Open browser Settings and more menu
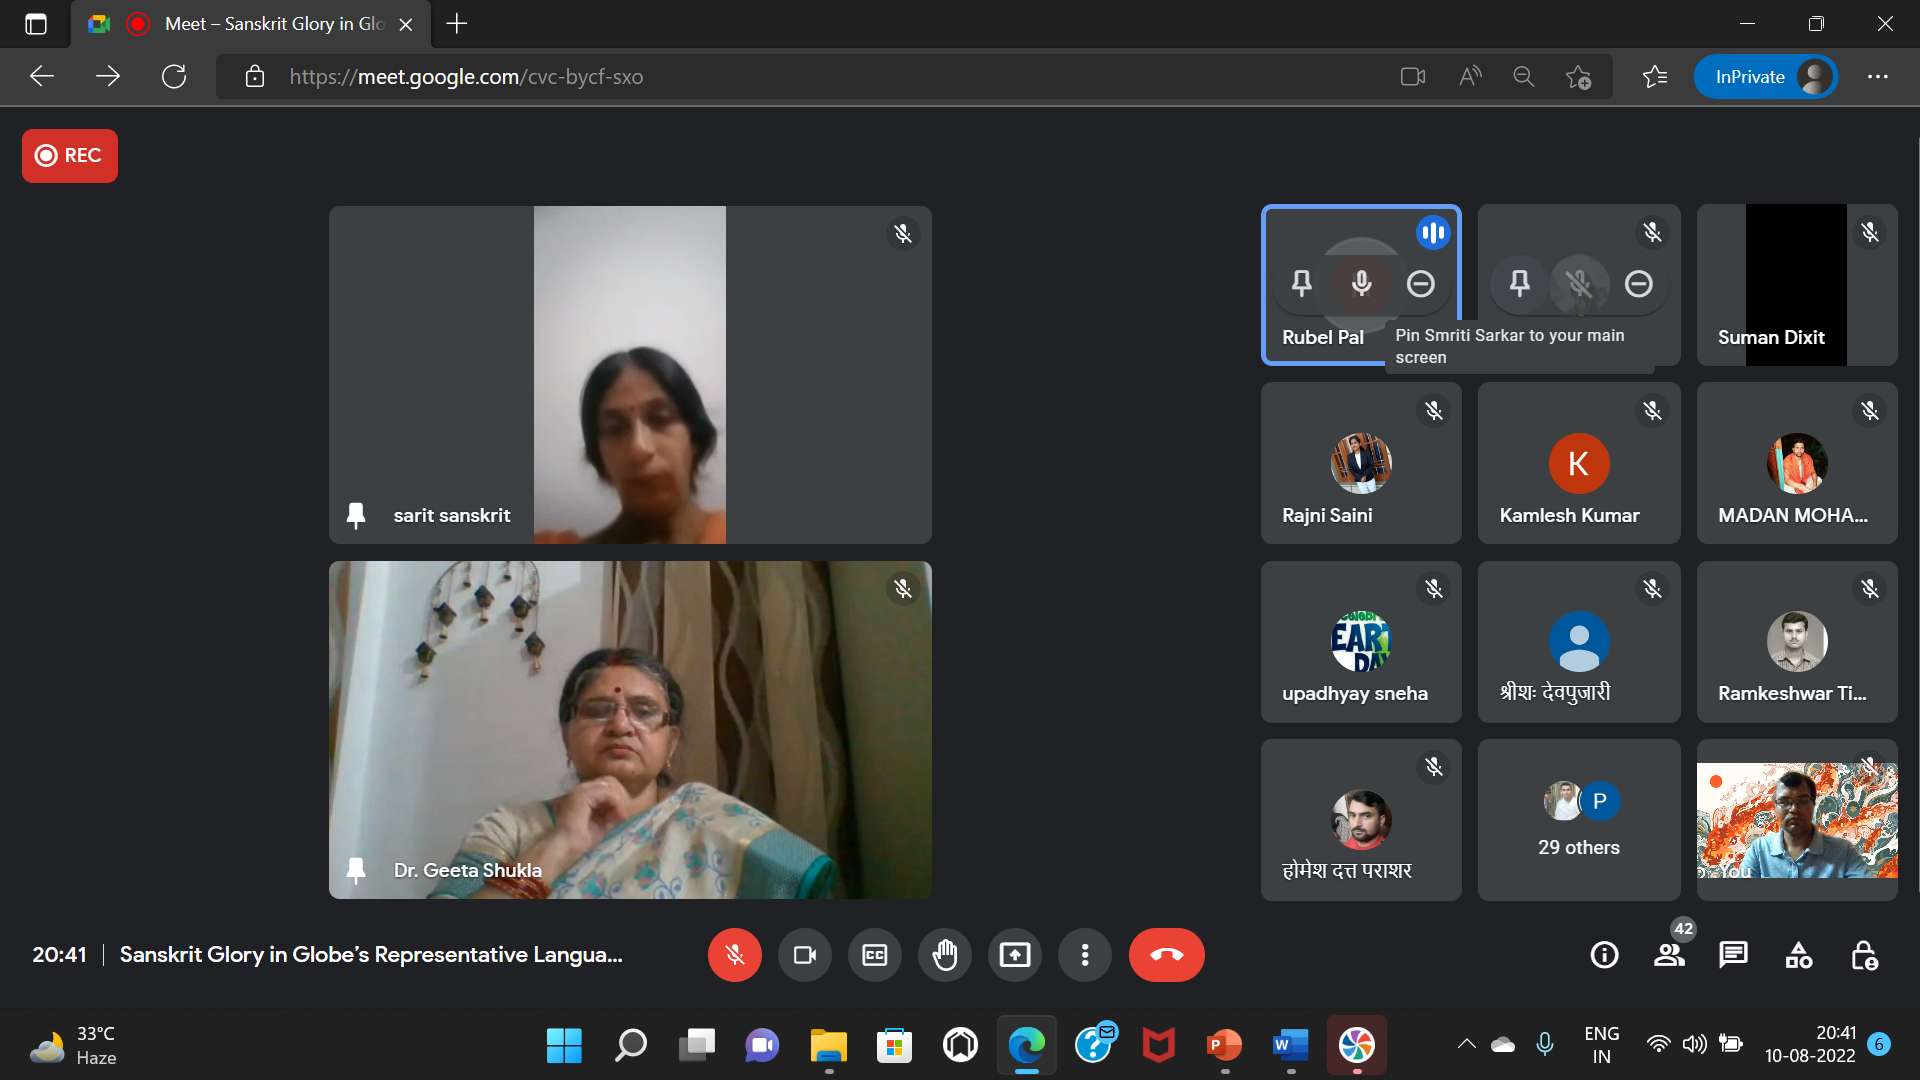The image size is (1920, 1080). click(x=1877, y=77)
